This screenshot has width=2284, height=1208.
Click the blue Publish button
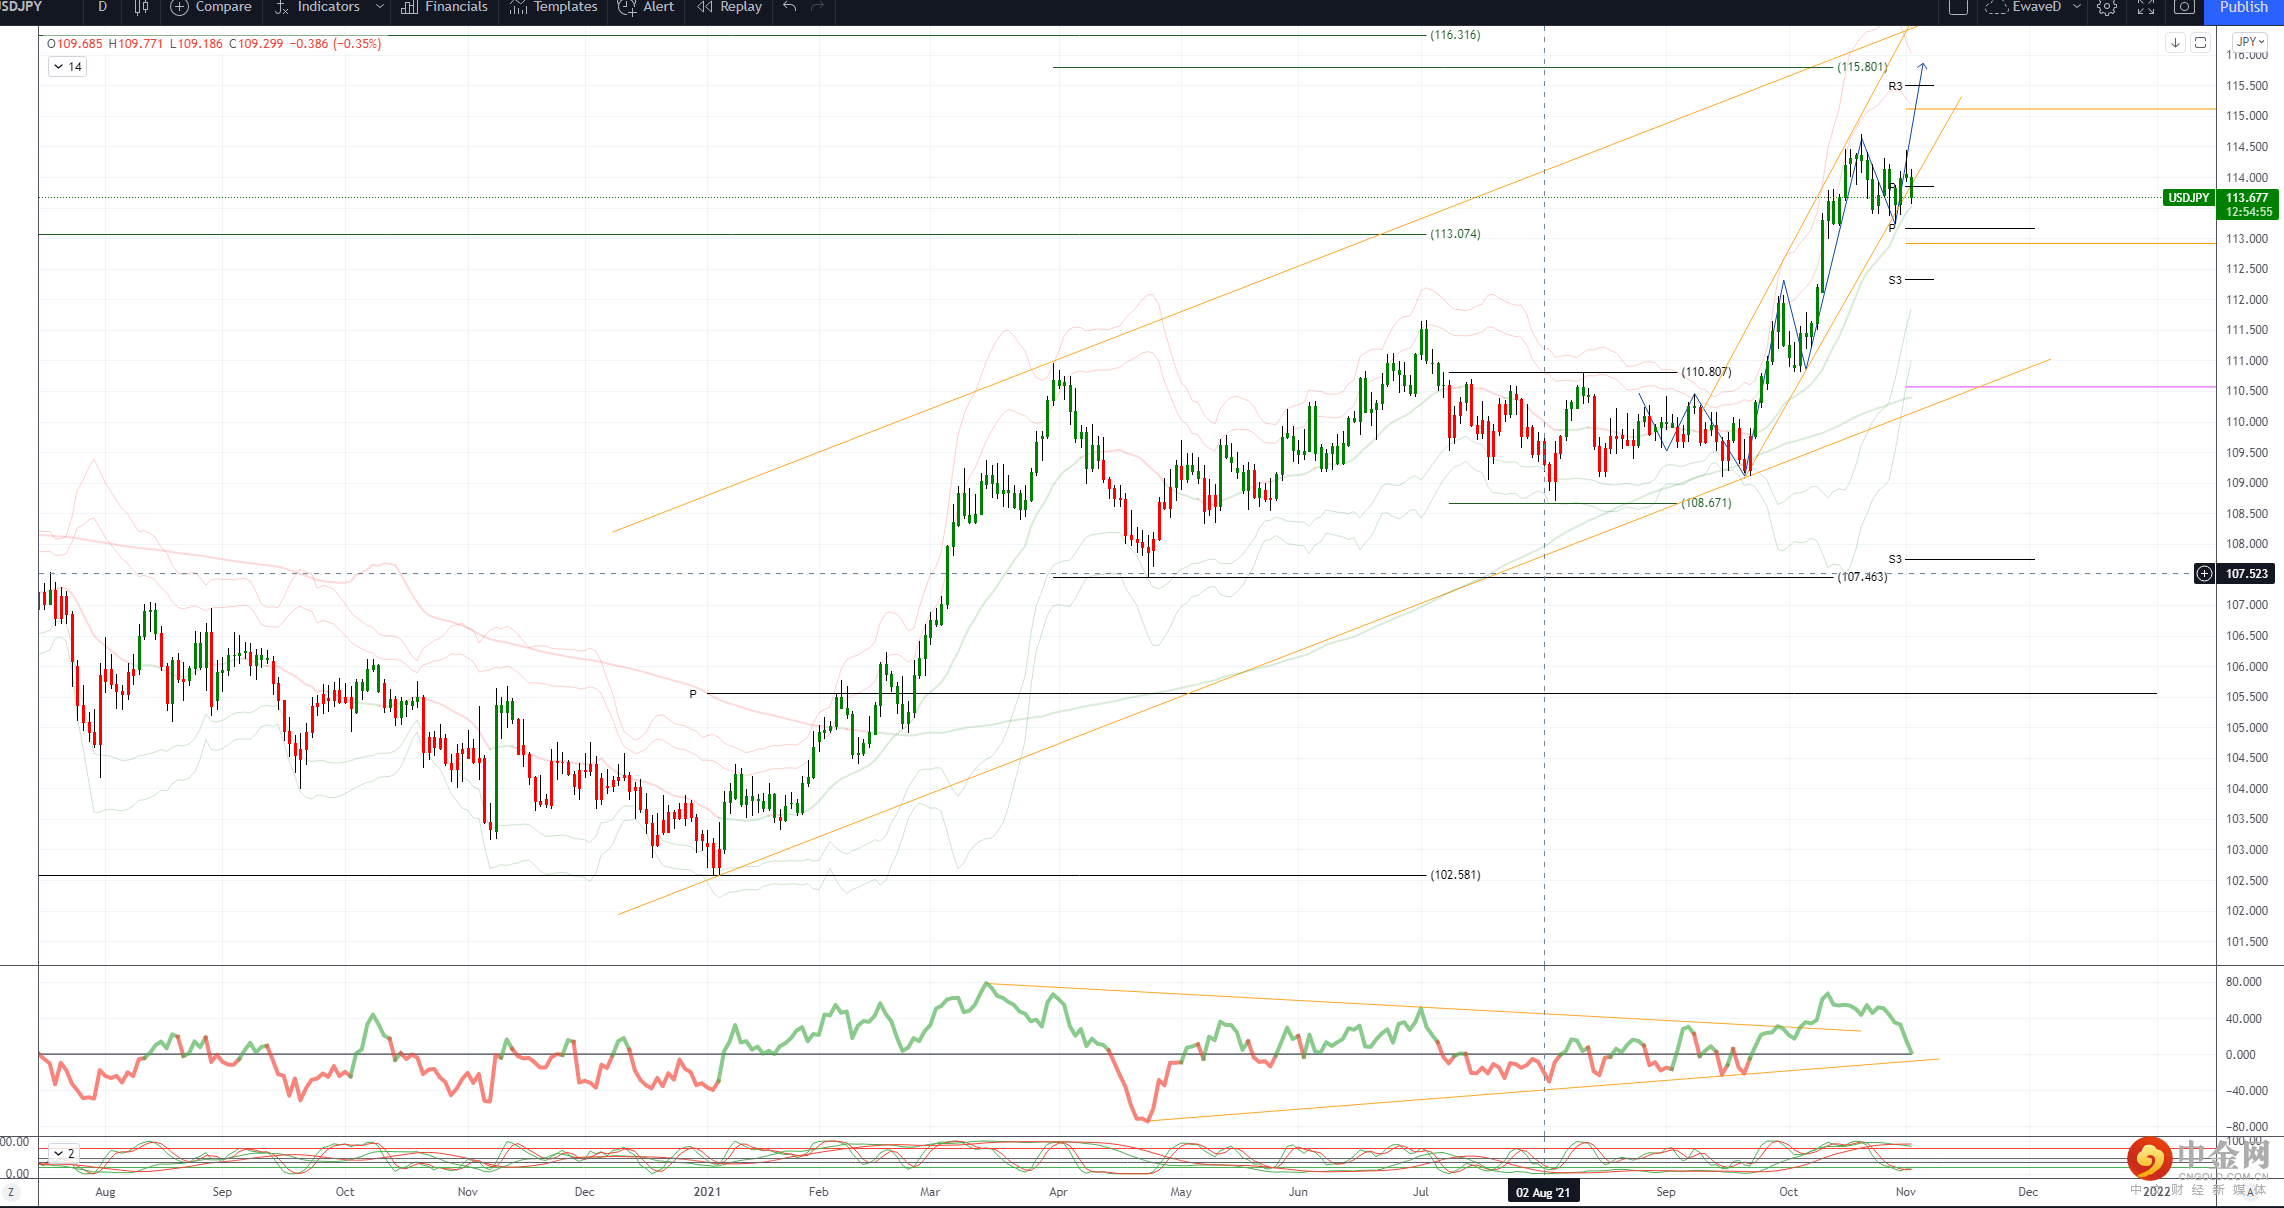2243,7
